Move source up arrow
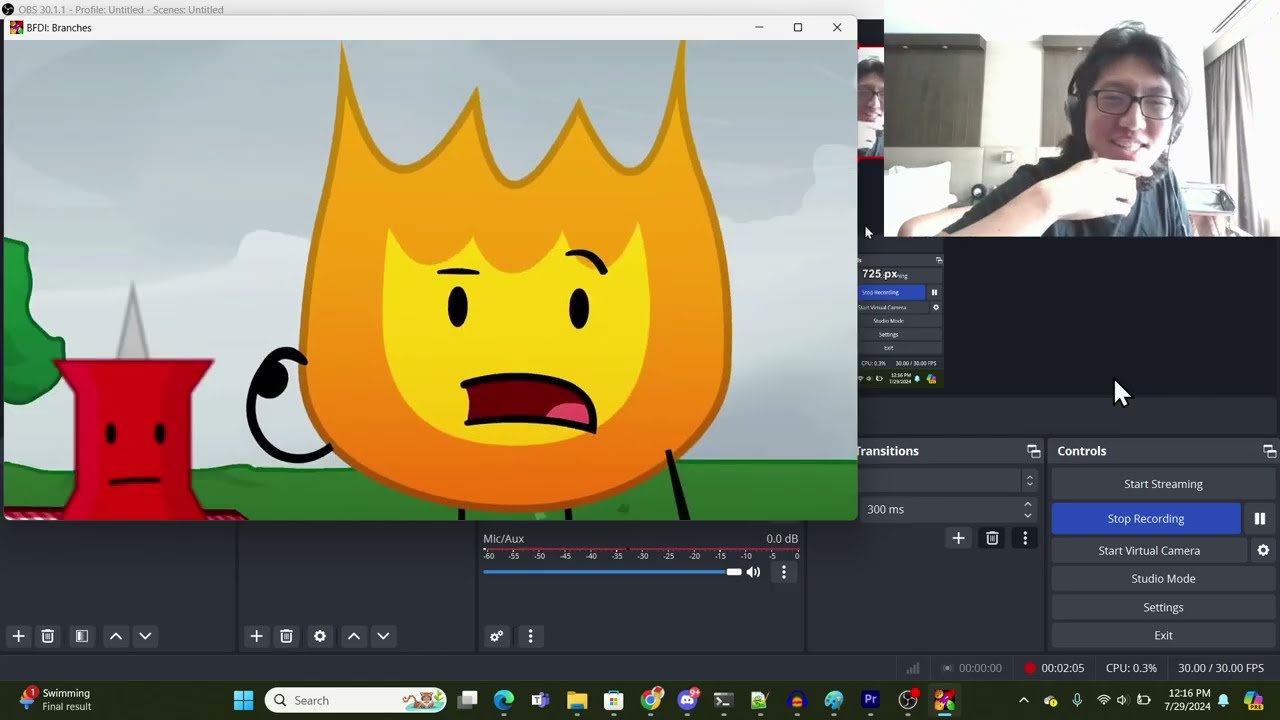 [x=354, y=636]
